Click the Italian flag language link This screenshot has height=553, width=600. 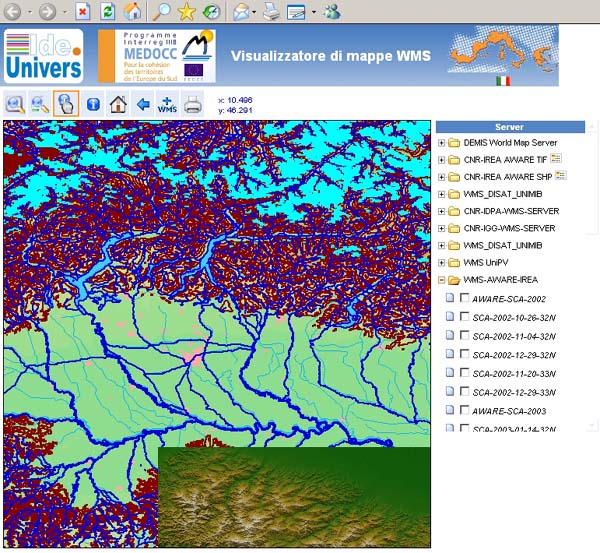click(503, 80)
